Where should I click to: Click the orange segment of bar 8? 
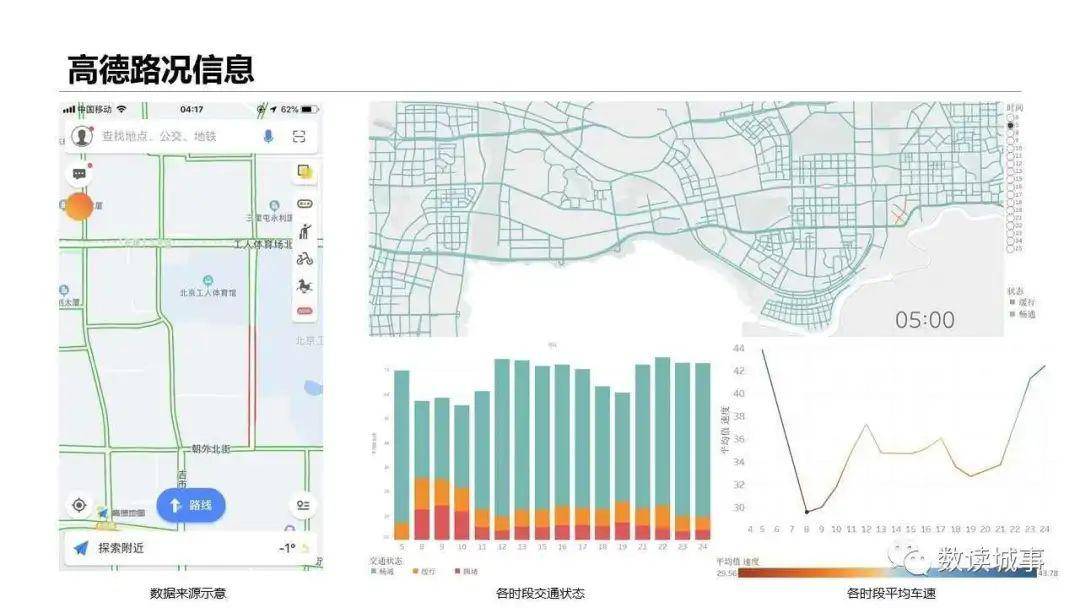tap(422, 493)
